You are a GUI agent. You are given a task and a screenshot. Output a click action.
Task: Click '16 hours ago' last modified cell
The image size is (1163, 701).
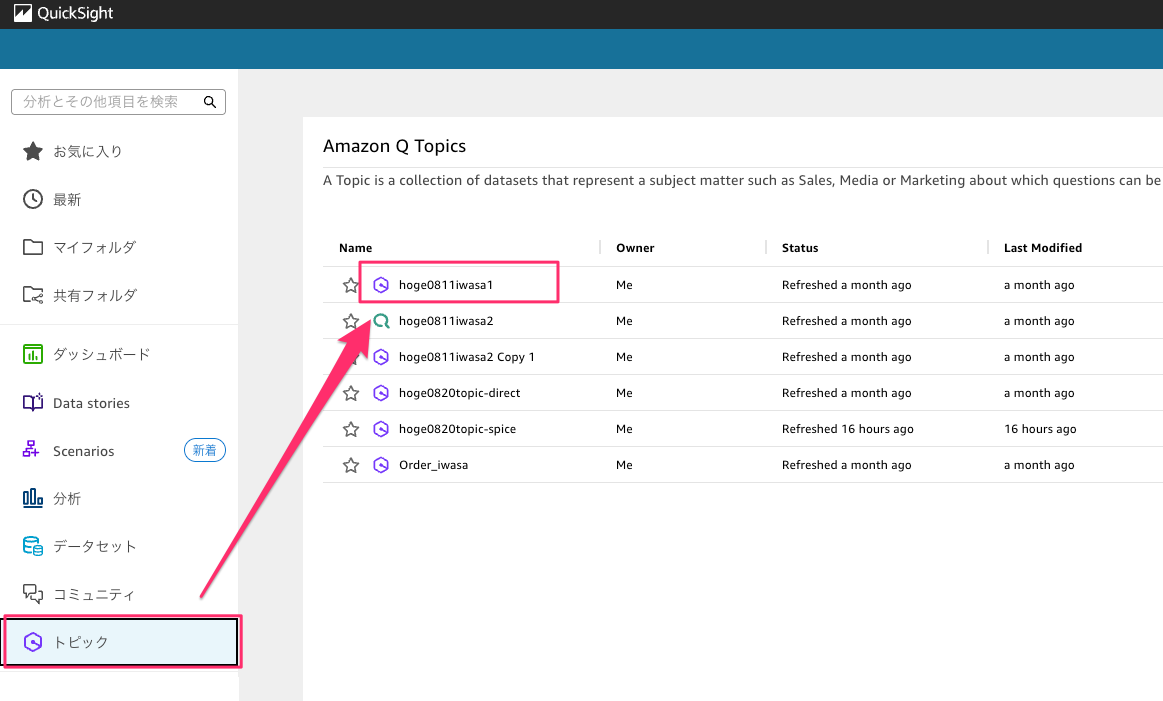1040,429
